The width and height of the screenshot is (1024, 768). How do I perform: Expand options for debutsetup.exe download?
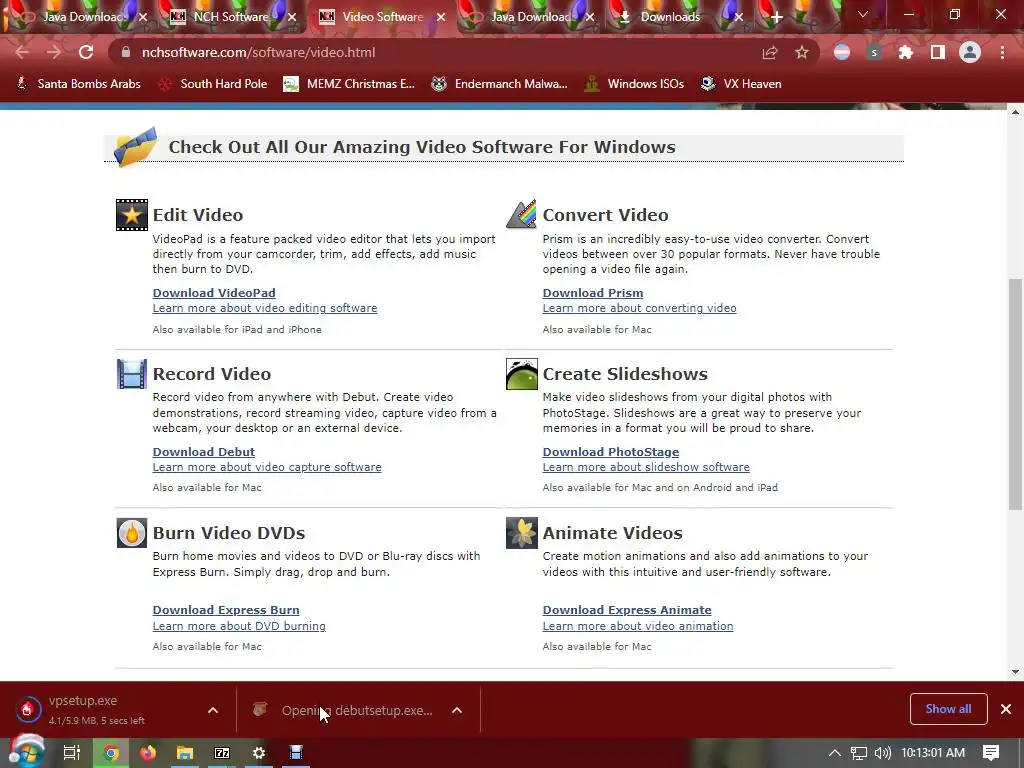(x=457, y=710)
